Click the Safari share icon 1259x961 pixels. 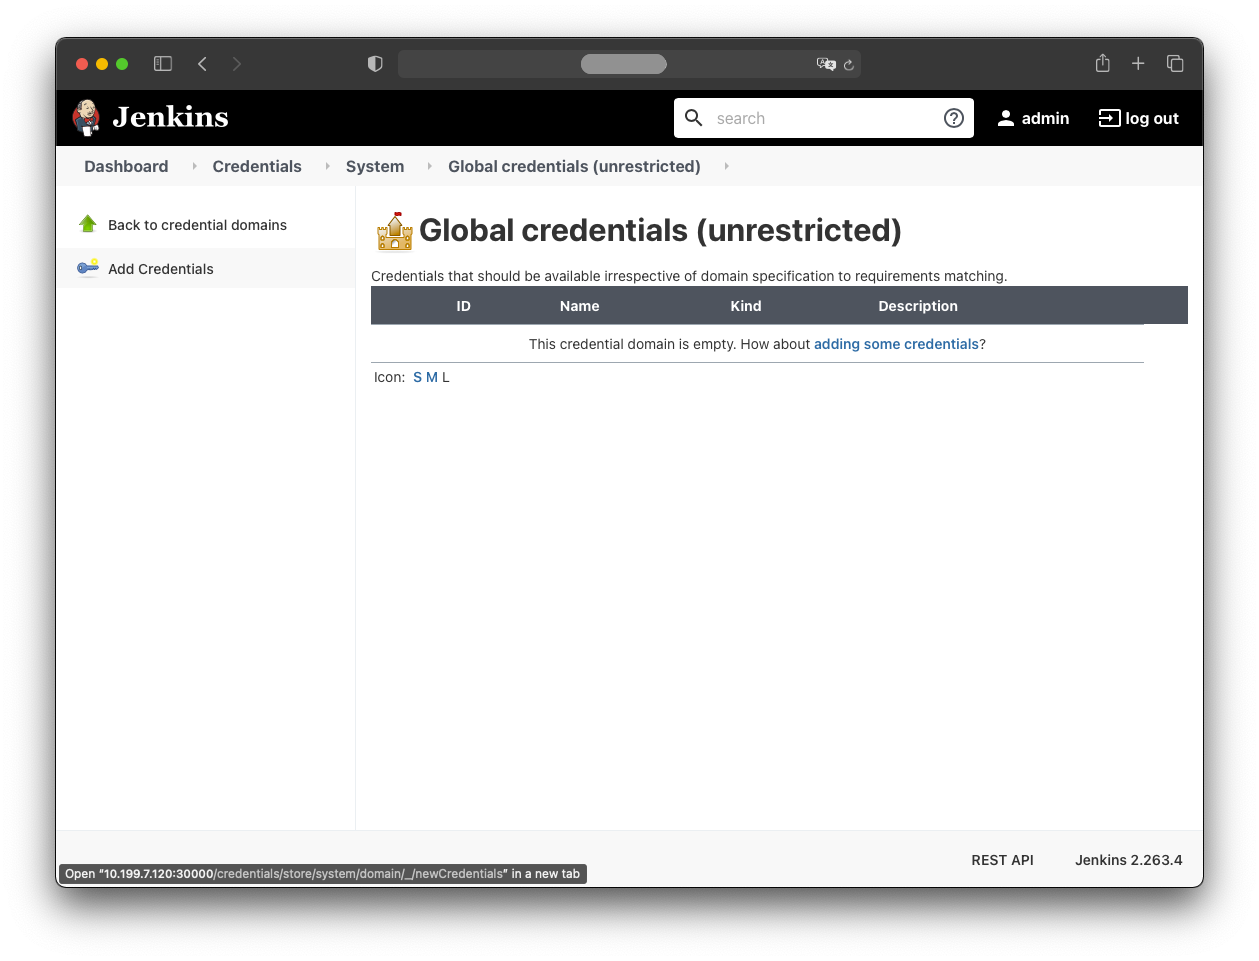1102,64
